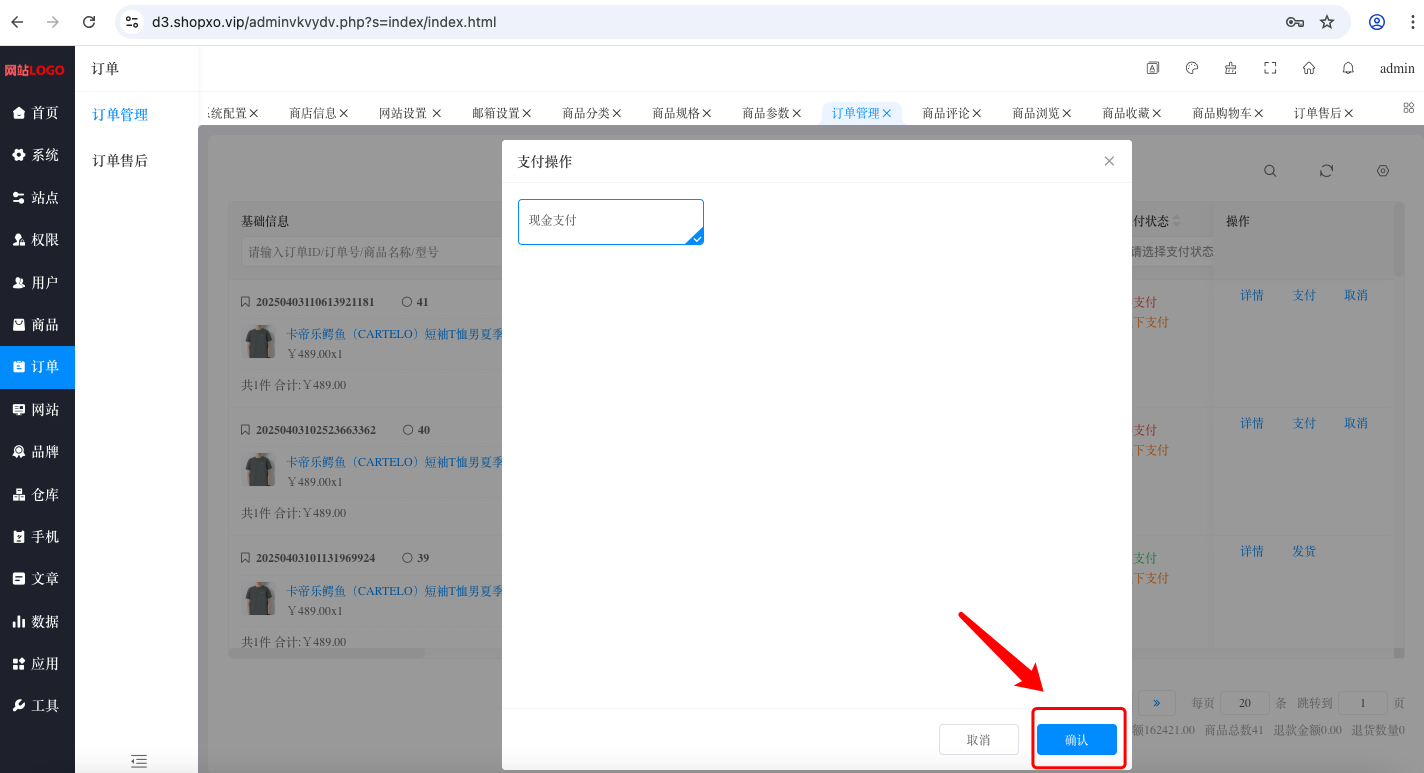The height and width of the screenshot is (773, 1424).
Task: Click the clear-cache broom icon
Action: [x=1231, y=68]
